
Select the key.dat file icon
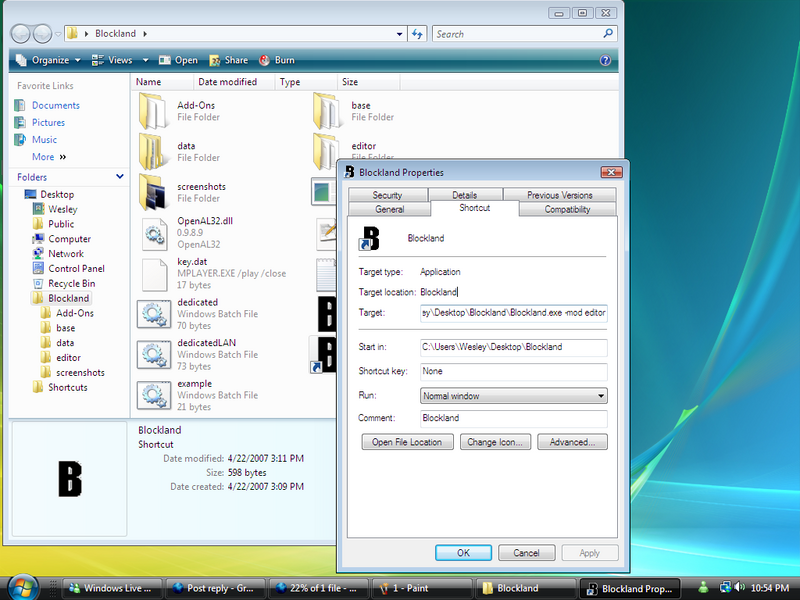pyautogui.click(x=154, y=273)
